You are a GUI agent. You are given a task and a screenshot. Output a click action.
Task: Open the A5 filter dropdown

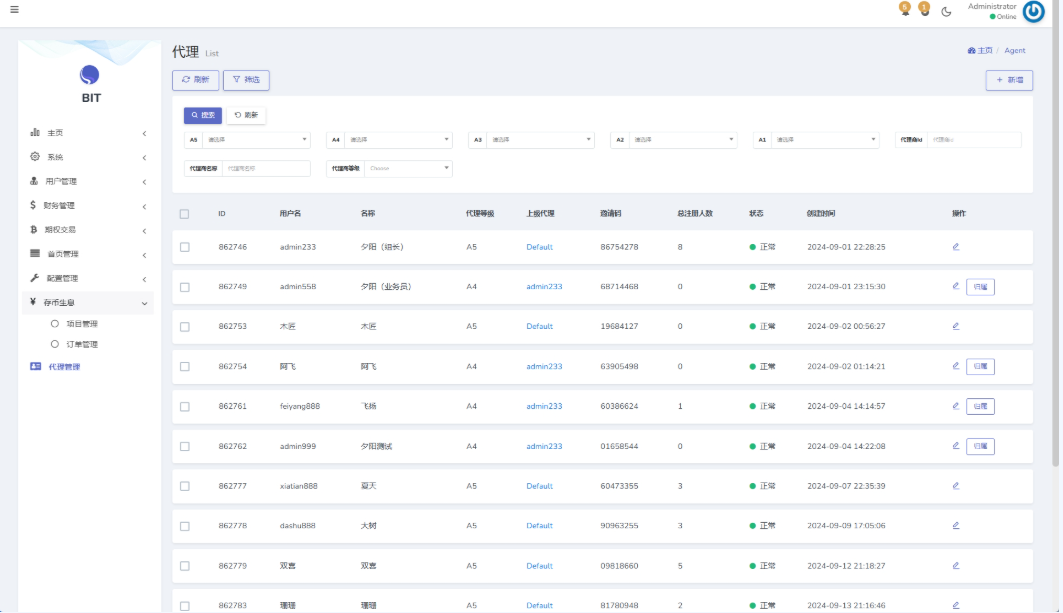pos(258,140)
